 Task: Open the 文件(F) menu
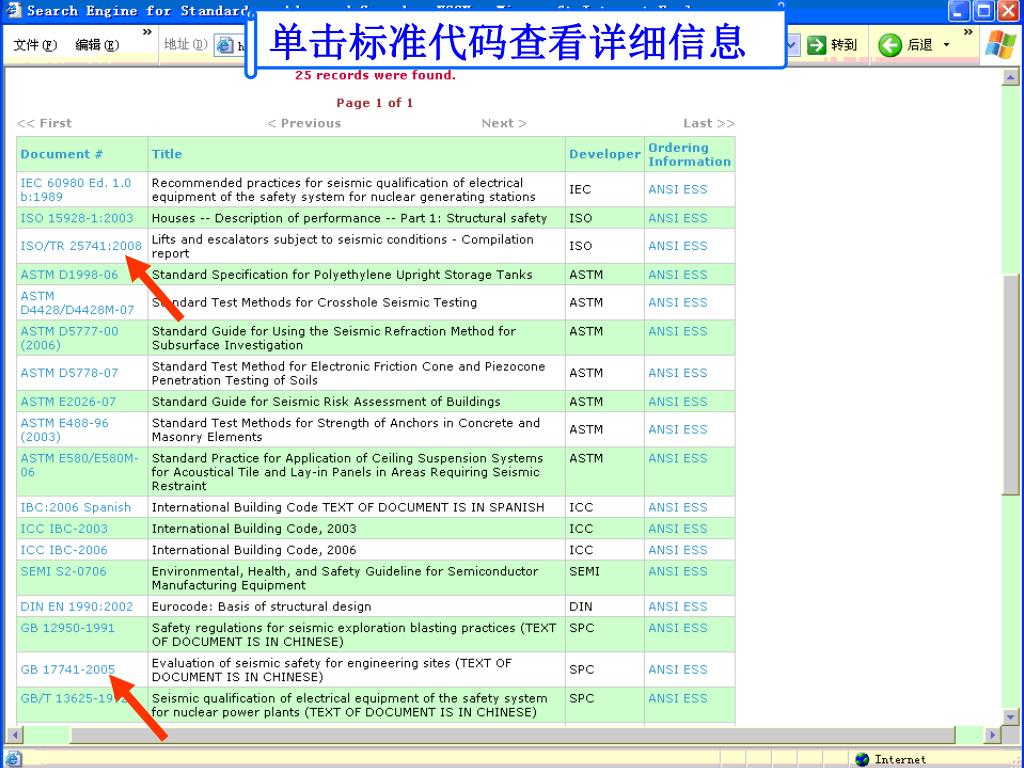point(35,45)
